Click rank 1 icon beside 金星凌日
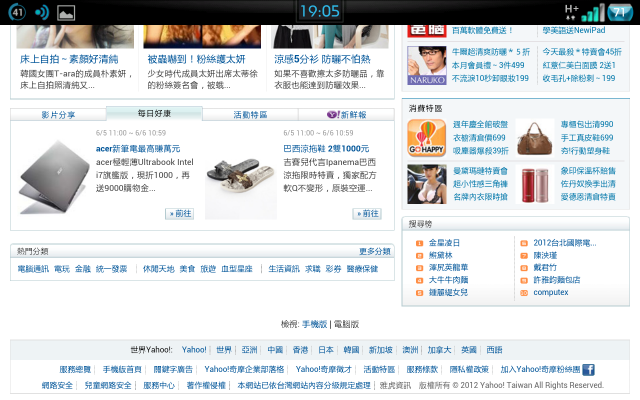The height and width of the screenshot is (400, 640). coord(419,243)
